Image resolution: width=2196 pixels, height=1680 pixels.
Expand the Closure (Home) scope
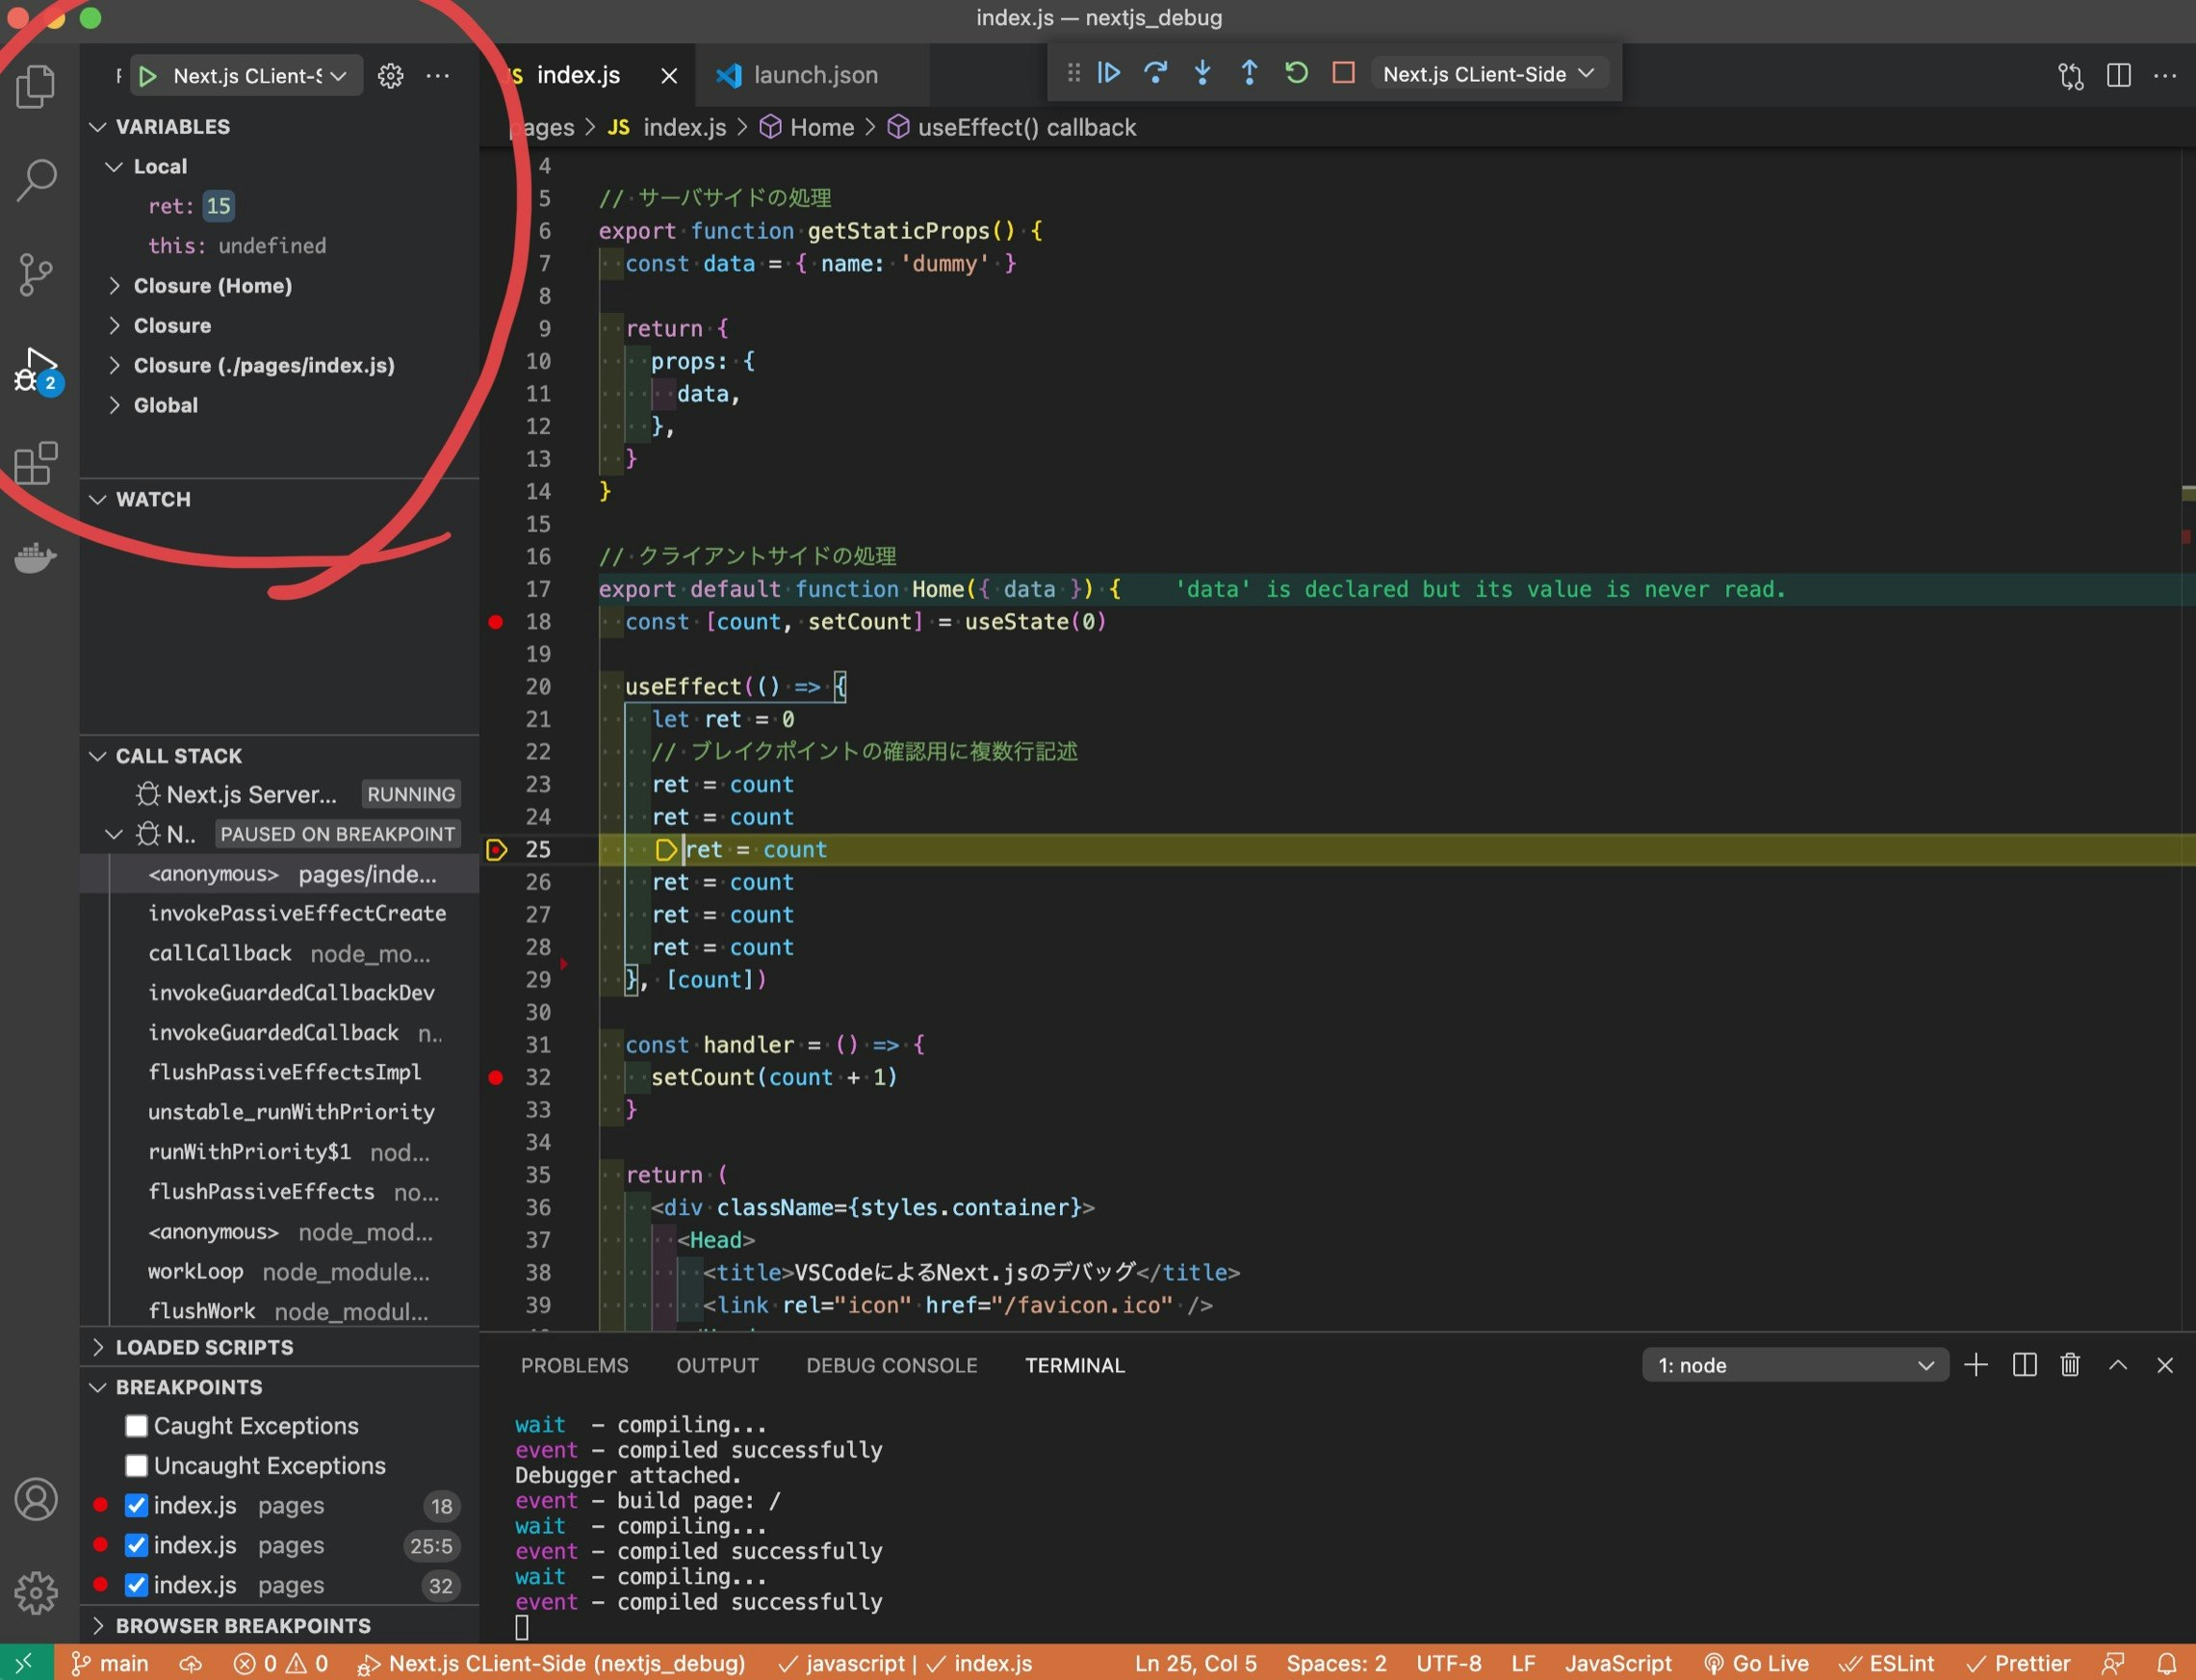(213, 286)
